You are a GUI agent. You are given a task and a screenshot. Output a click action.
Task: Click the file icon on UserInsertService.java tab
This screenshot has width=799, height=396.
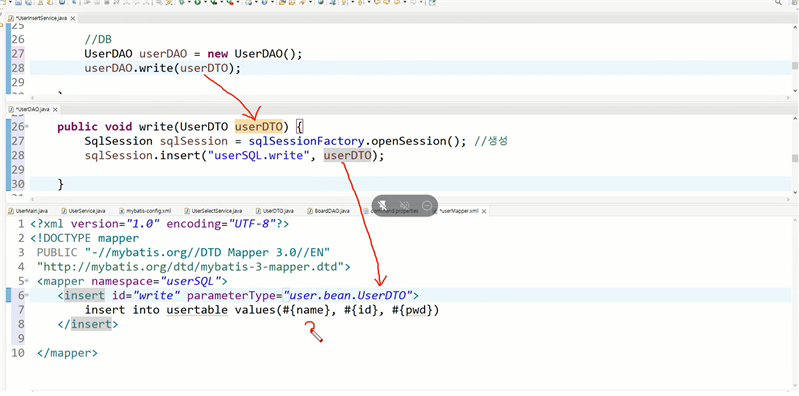coord(11,18)
